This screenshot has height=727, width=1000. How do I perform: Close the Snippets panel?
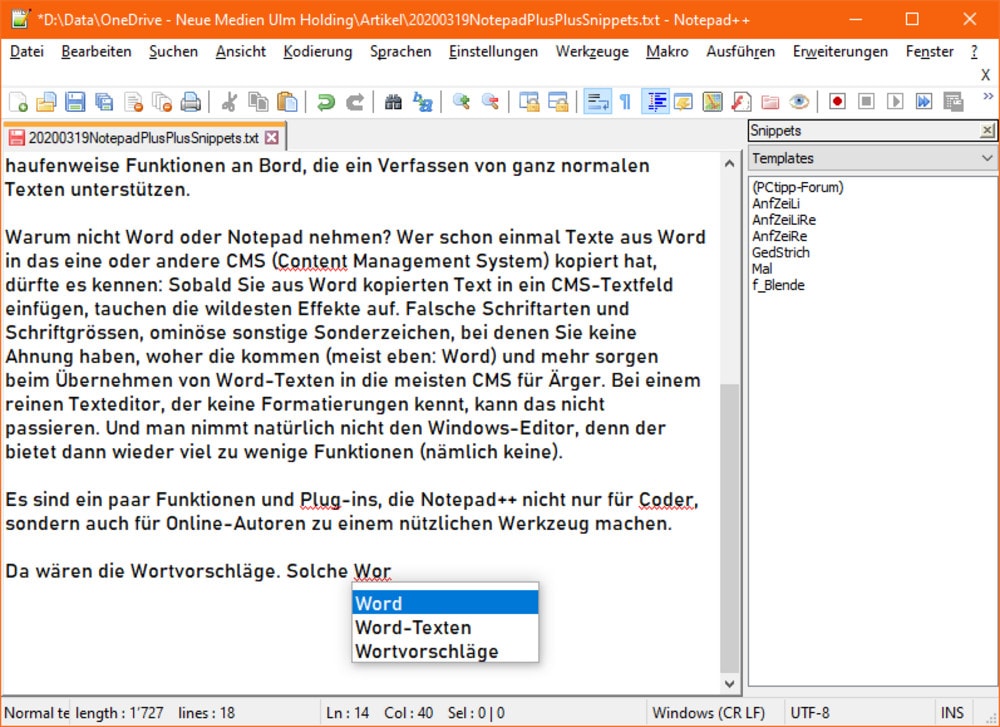(x=987, y=131)
